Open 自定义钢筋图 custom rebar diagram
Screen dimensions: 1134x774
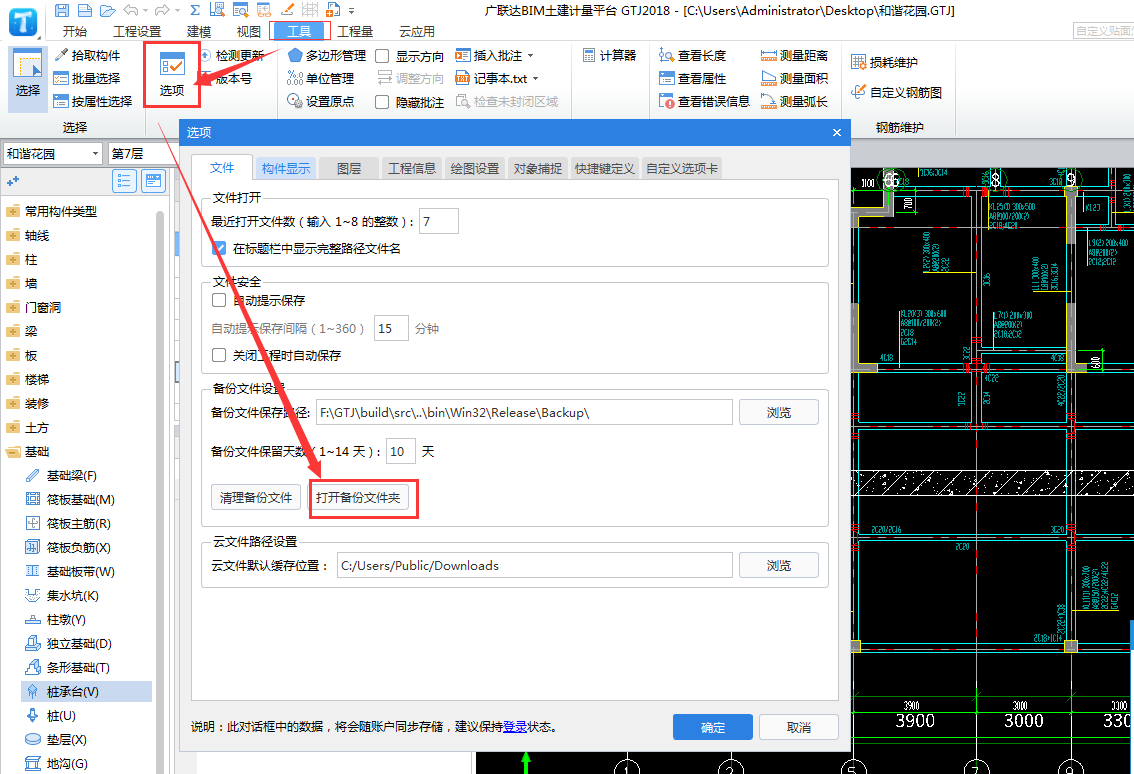(x=896, y=92)
